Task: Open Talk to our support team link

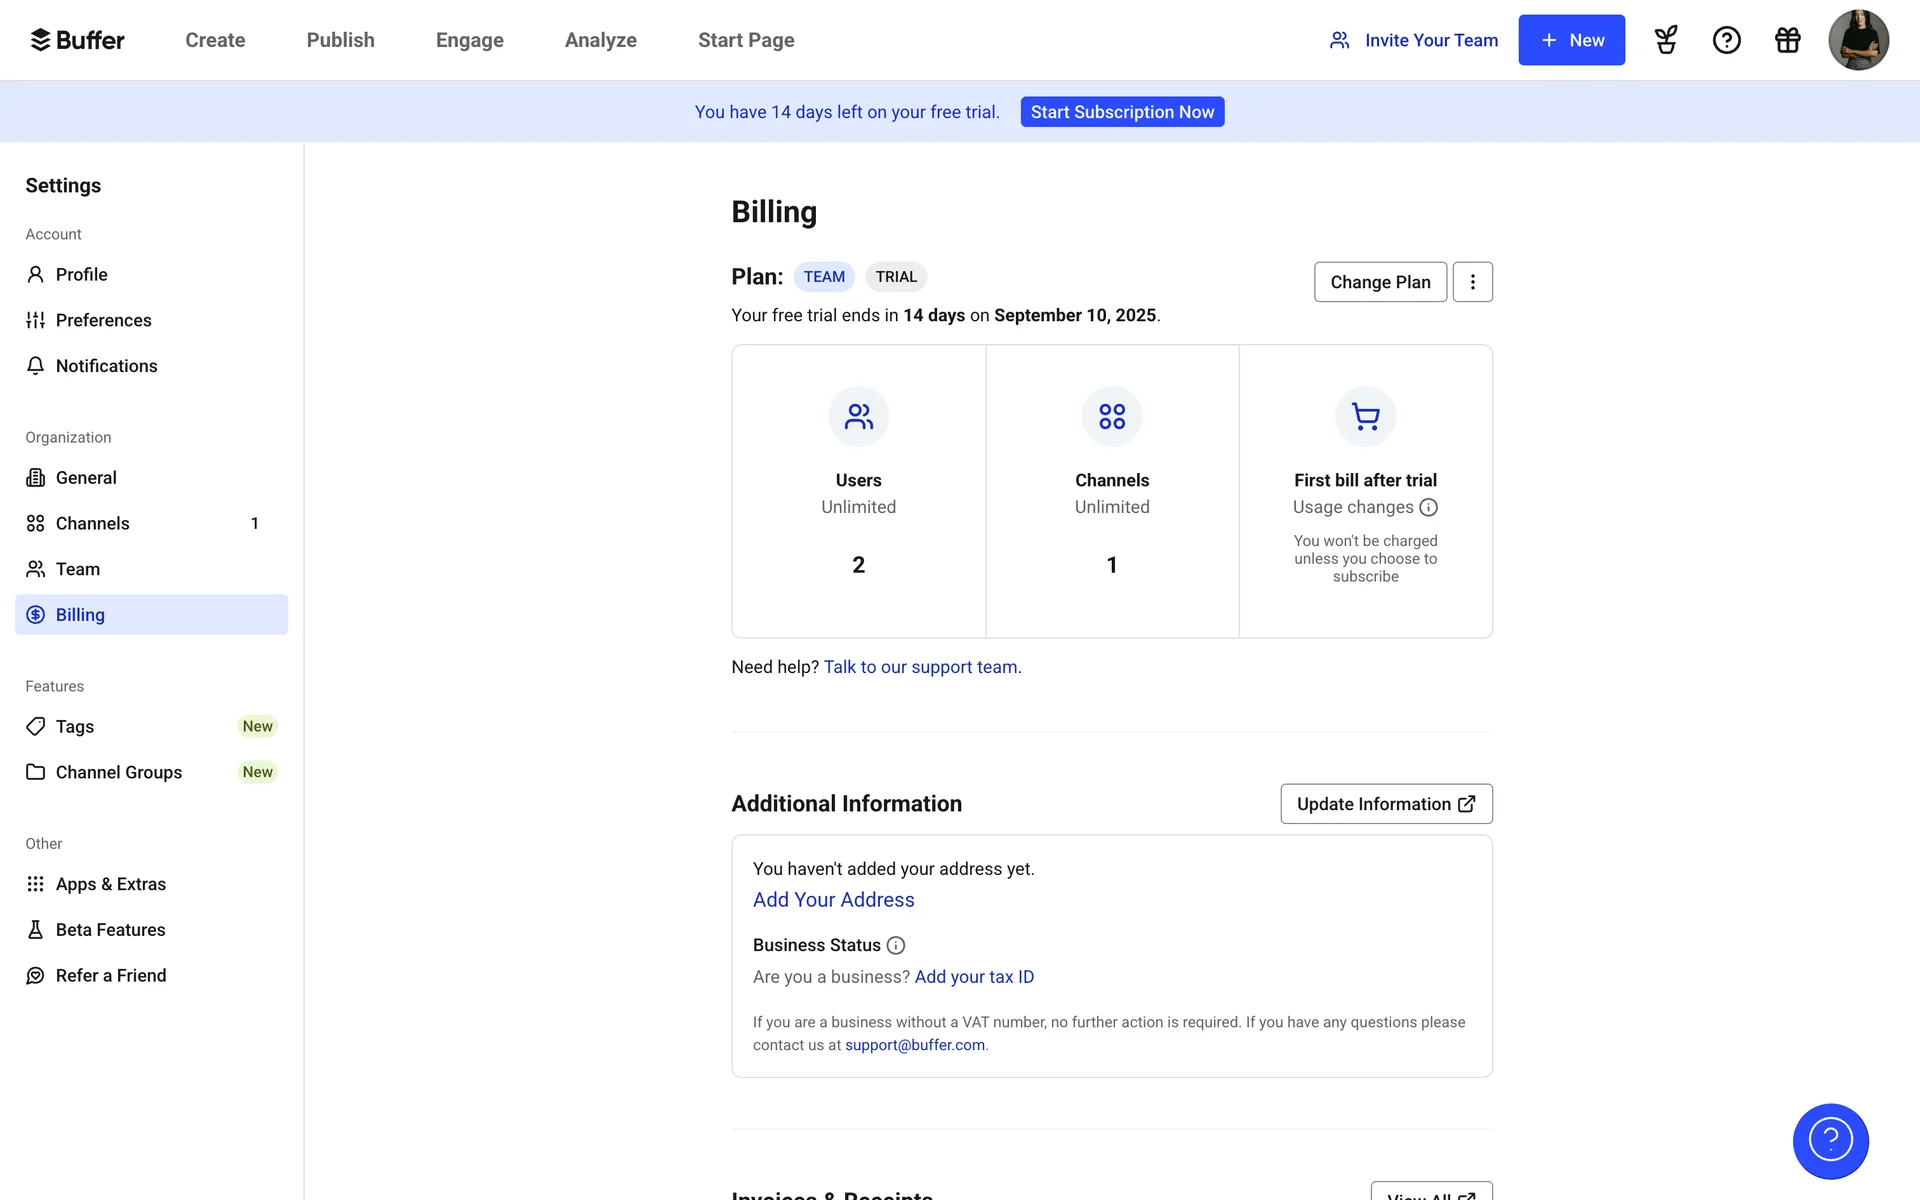Action: point(921,667)
